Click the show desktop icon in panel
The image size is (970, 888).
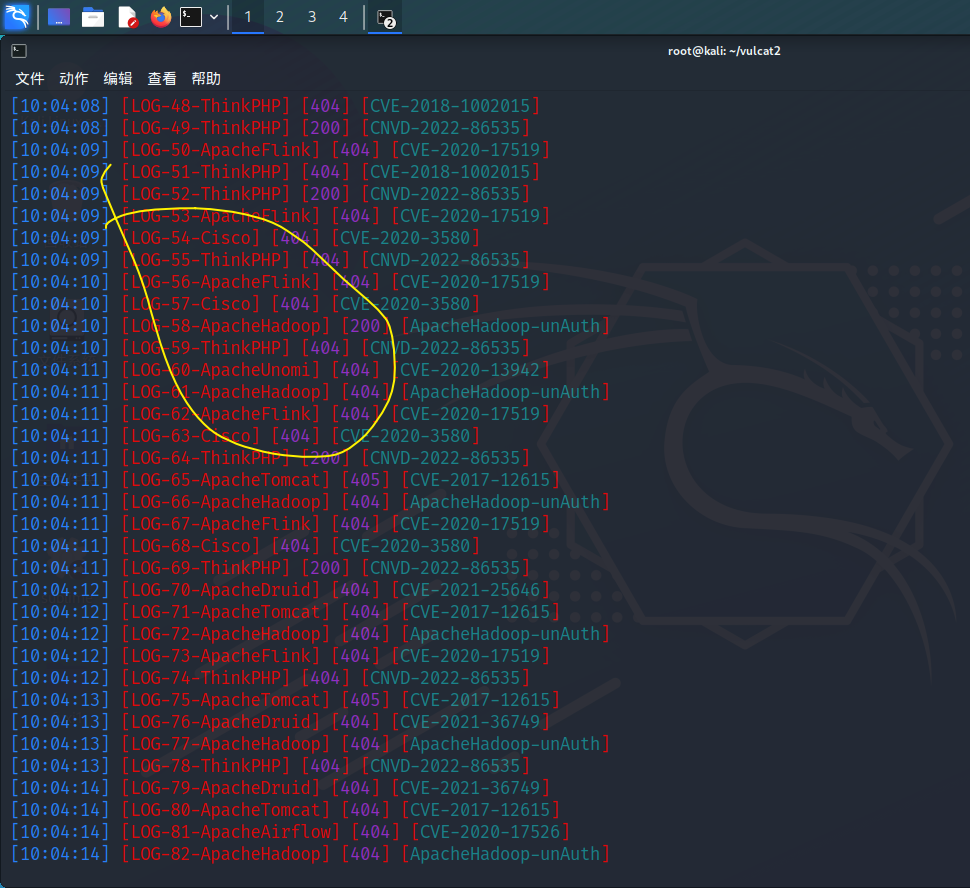[59, 17]
